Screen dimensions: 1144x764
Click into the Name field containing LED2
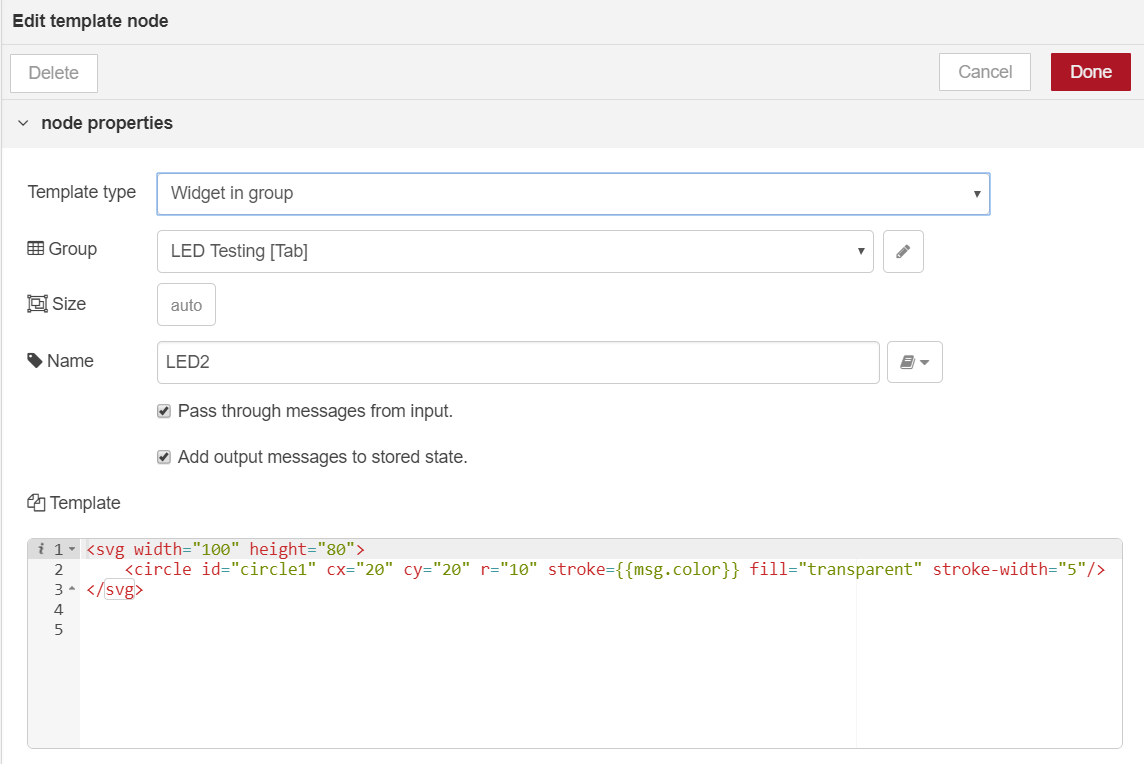[518, 363]
